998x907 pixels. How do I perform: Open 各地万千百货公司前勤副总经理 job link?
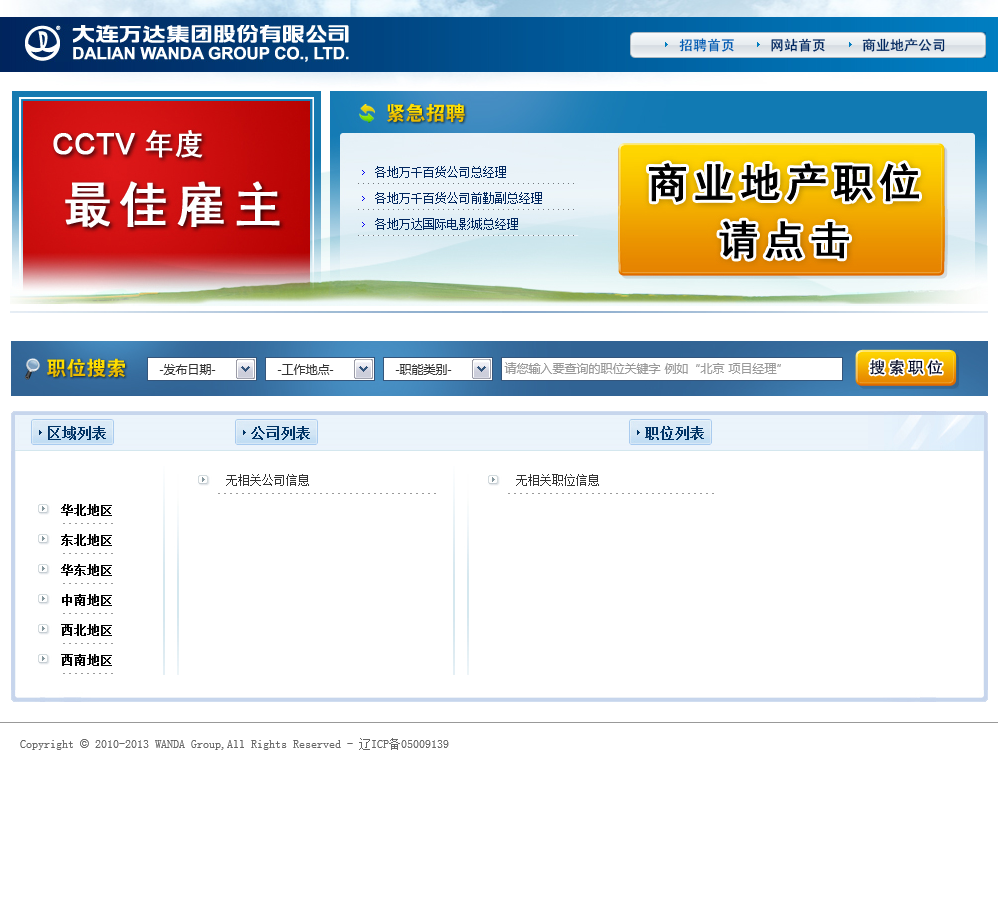[458, 199]
